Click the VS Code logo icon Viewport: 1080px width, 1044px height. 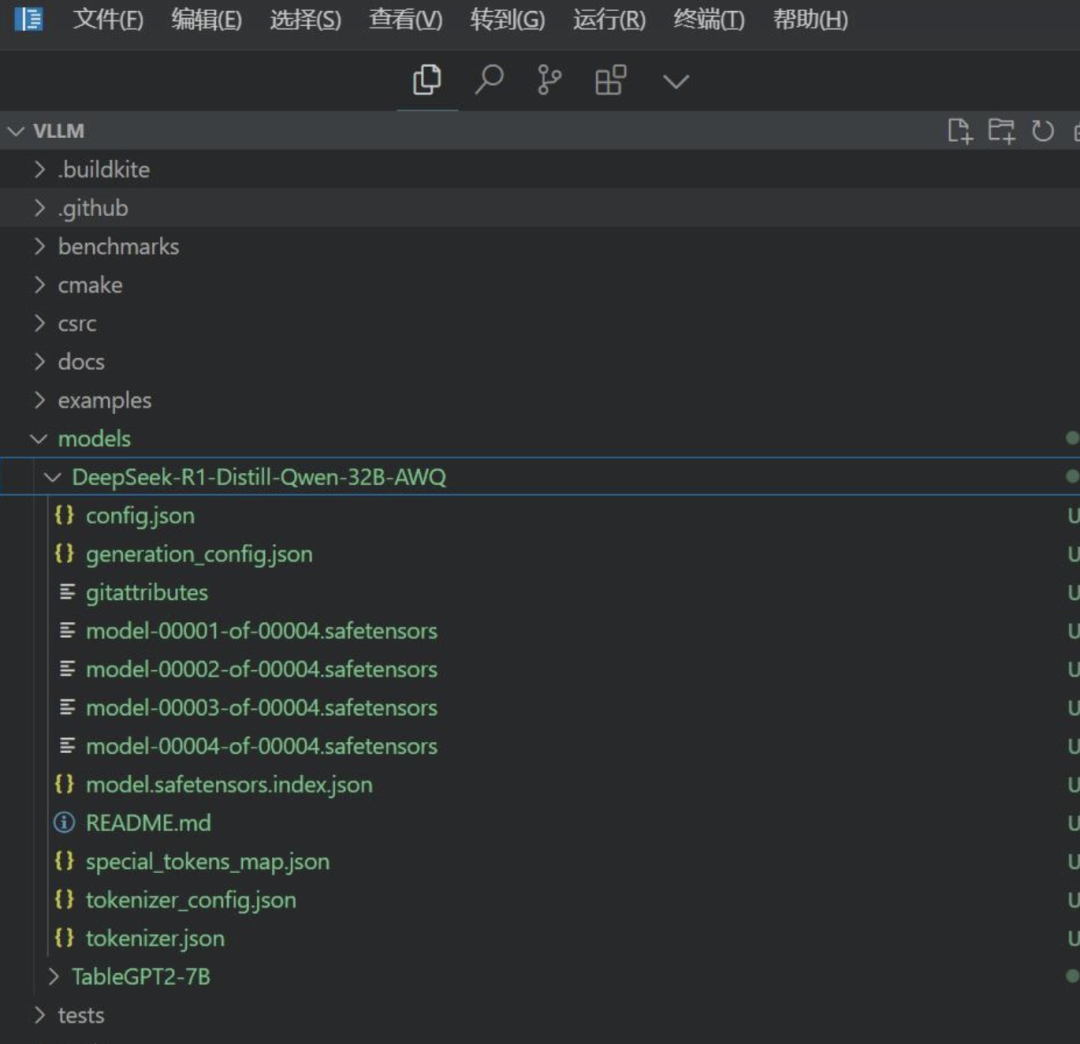tap(29, 19)
